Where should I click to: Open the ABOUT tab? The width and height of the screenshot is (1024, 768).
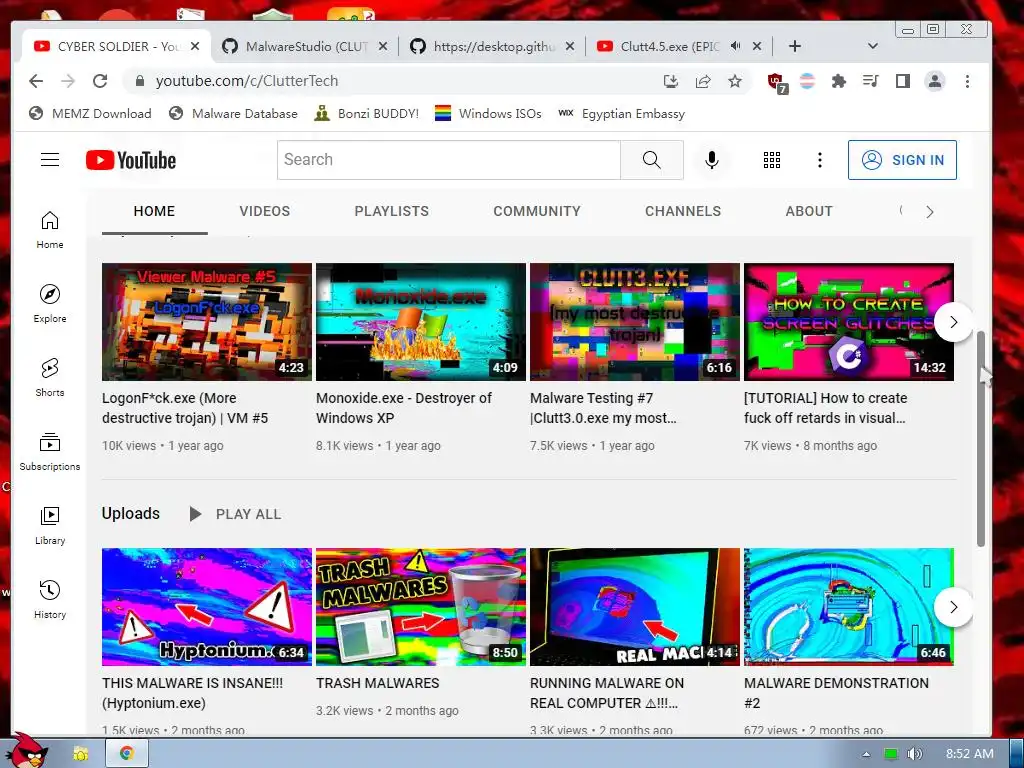pos(809,212)
